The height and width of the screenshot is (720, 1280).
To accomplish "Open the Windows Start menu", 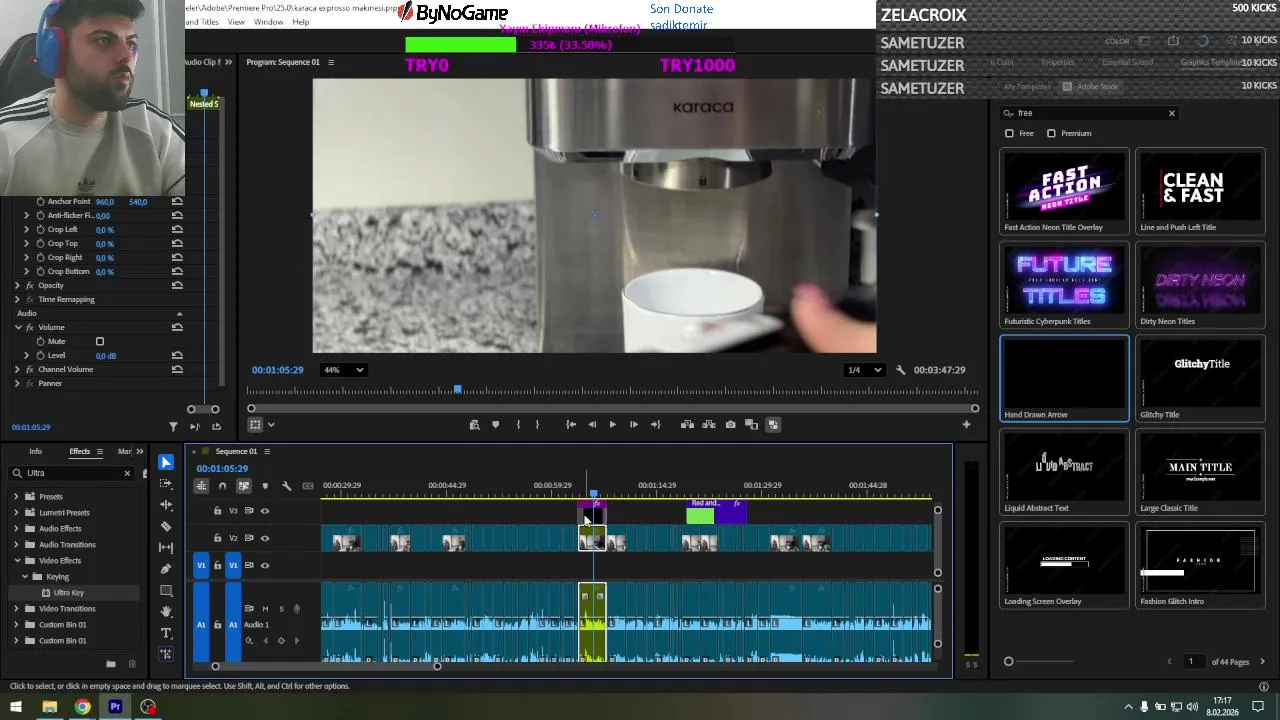I will point(16,708).
